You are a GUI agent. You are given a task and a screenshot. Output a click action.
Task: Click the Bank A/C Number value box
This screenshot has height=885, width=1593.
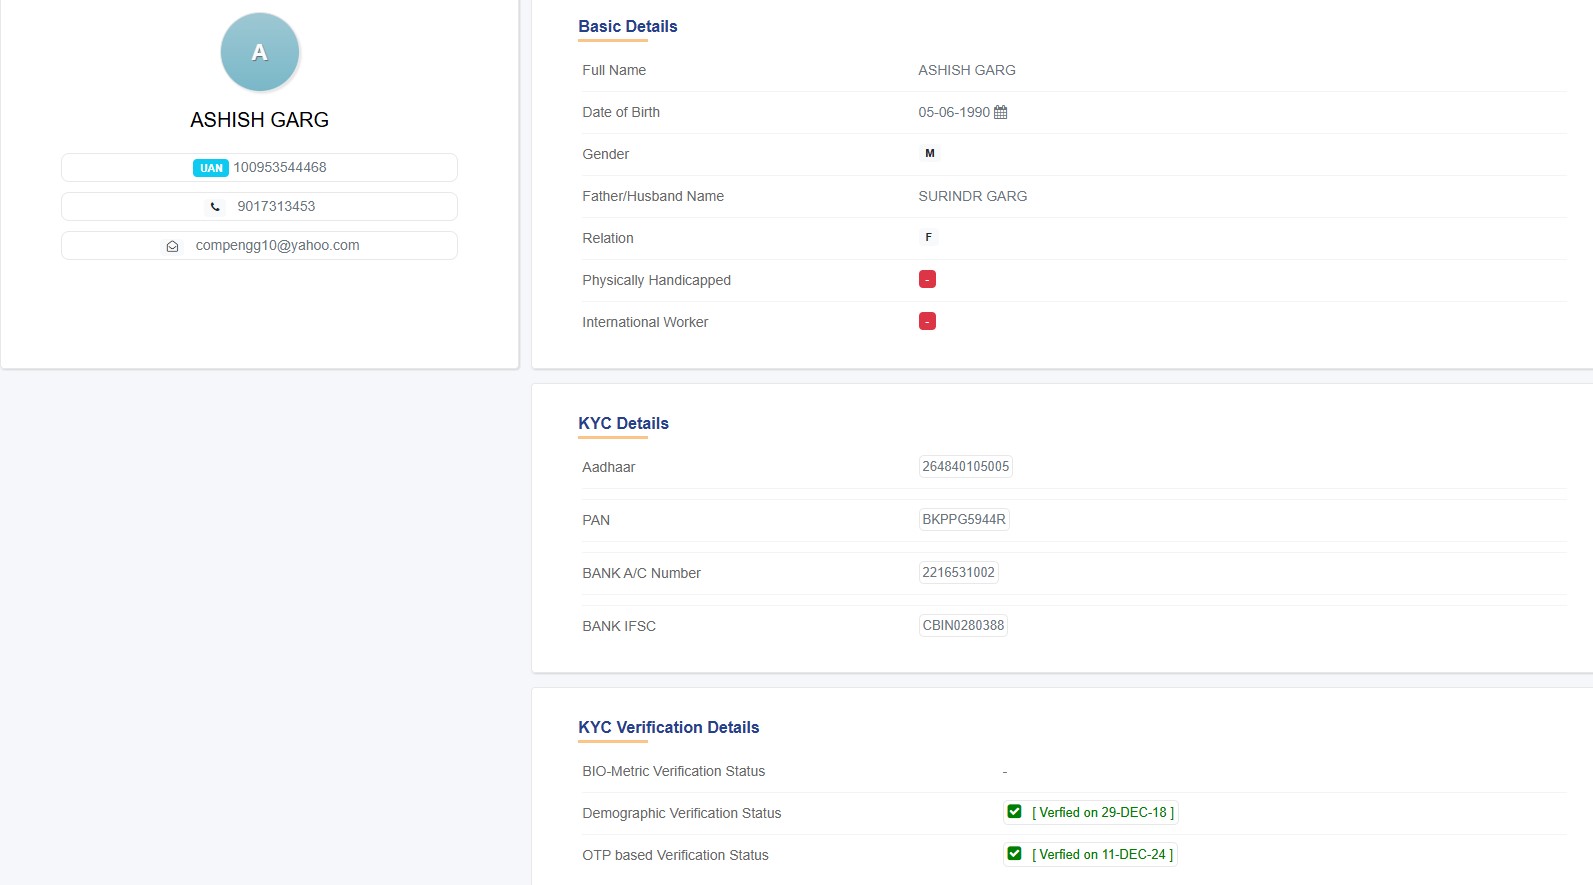pyautogui.click(x=958, y=573)
